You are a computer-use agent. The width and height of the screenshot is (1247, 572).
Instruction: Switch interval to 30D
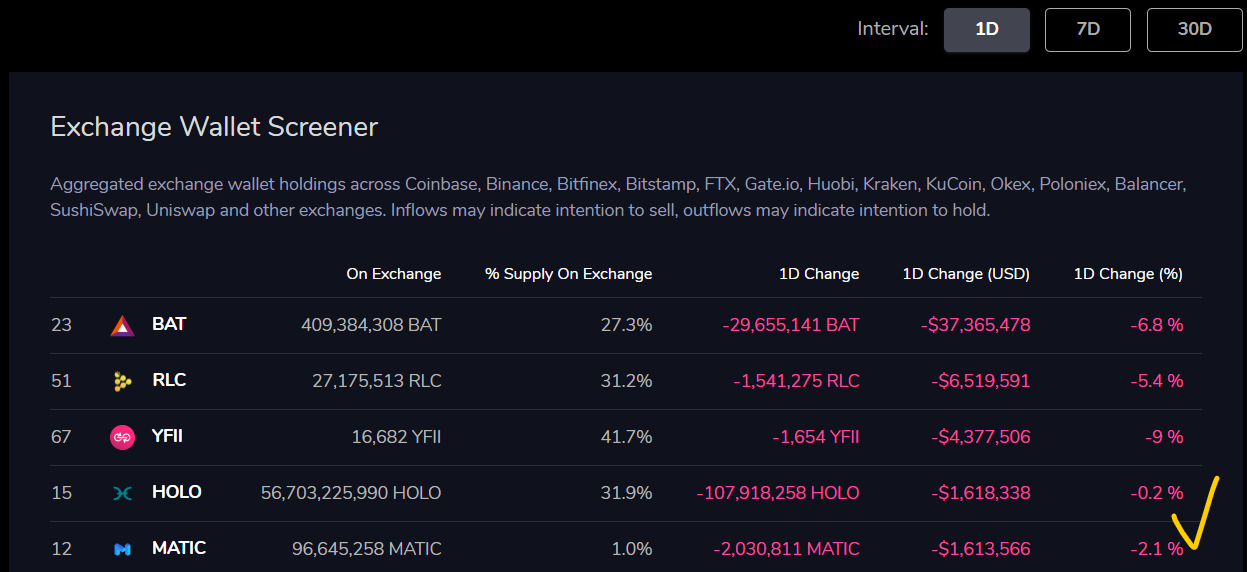click(x=1194, y=29)
